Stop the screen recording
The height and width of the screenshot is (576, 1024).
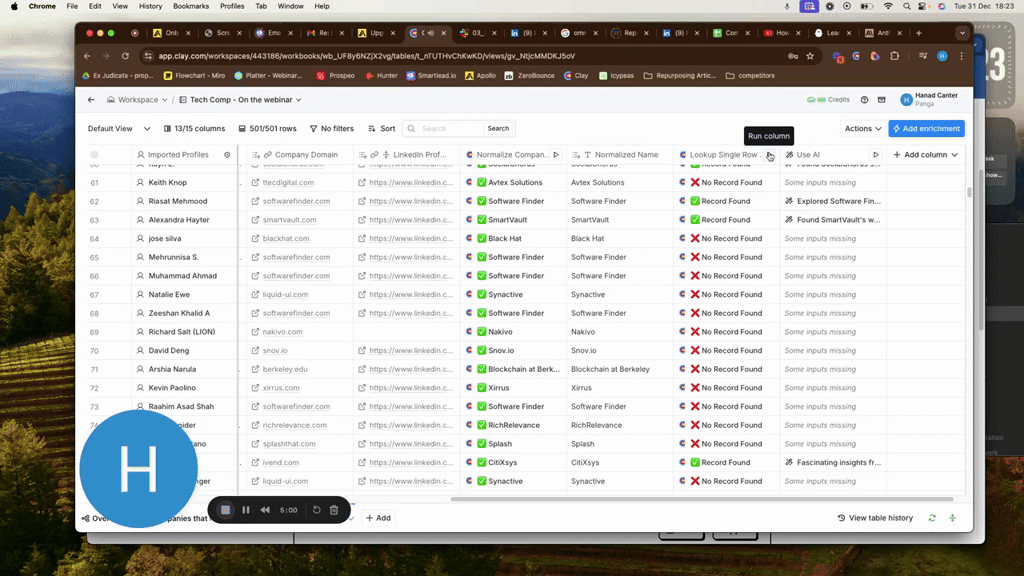tap(226, 510)
